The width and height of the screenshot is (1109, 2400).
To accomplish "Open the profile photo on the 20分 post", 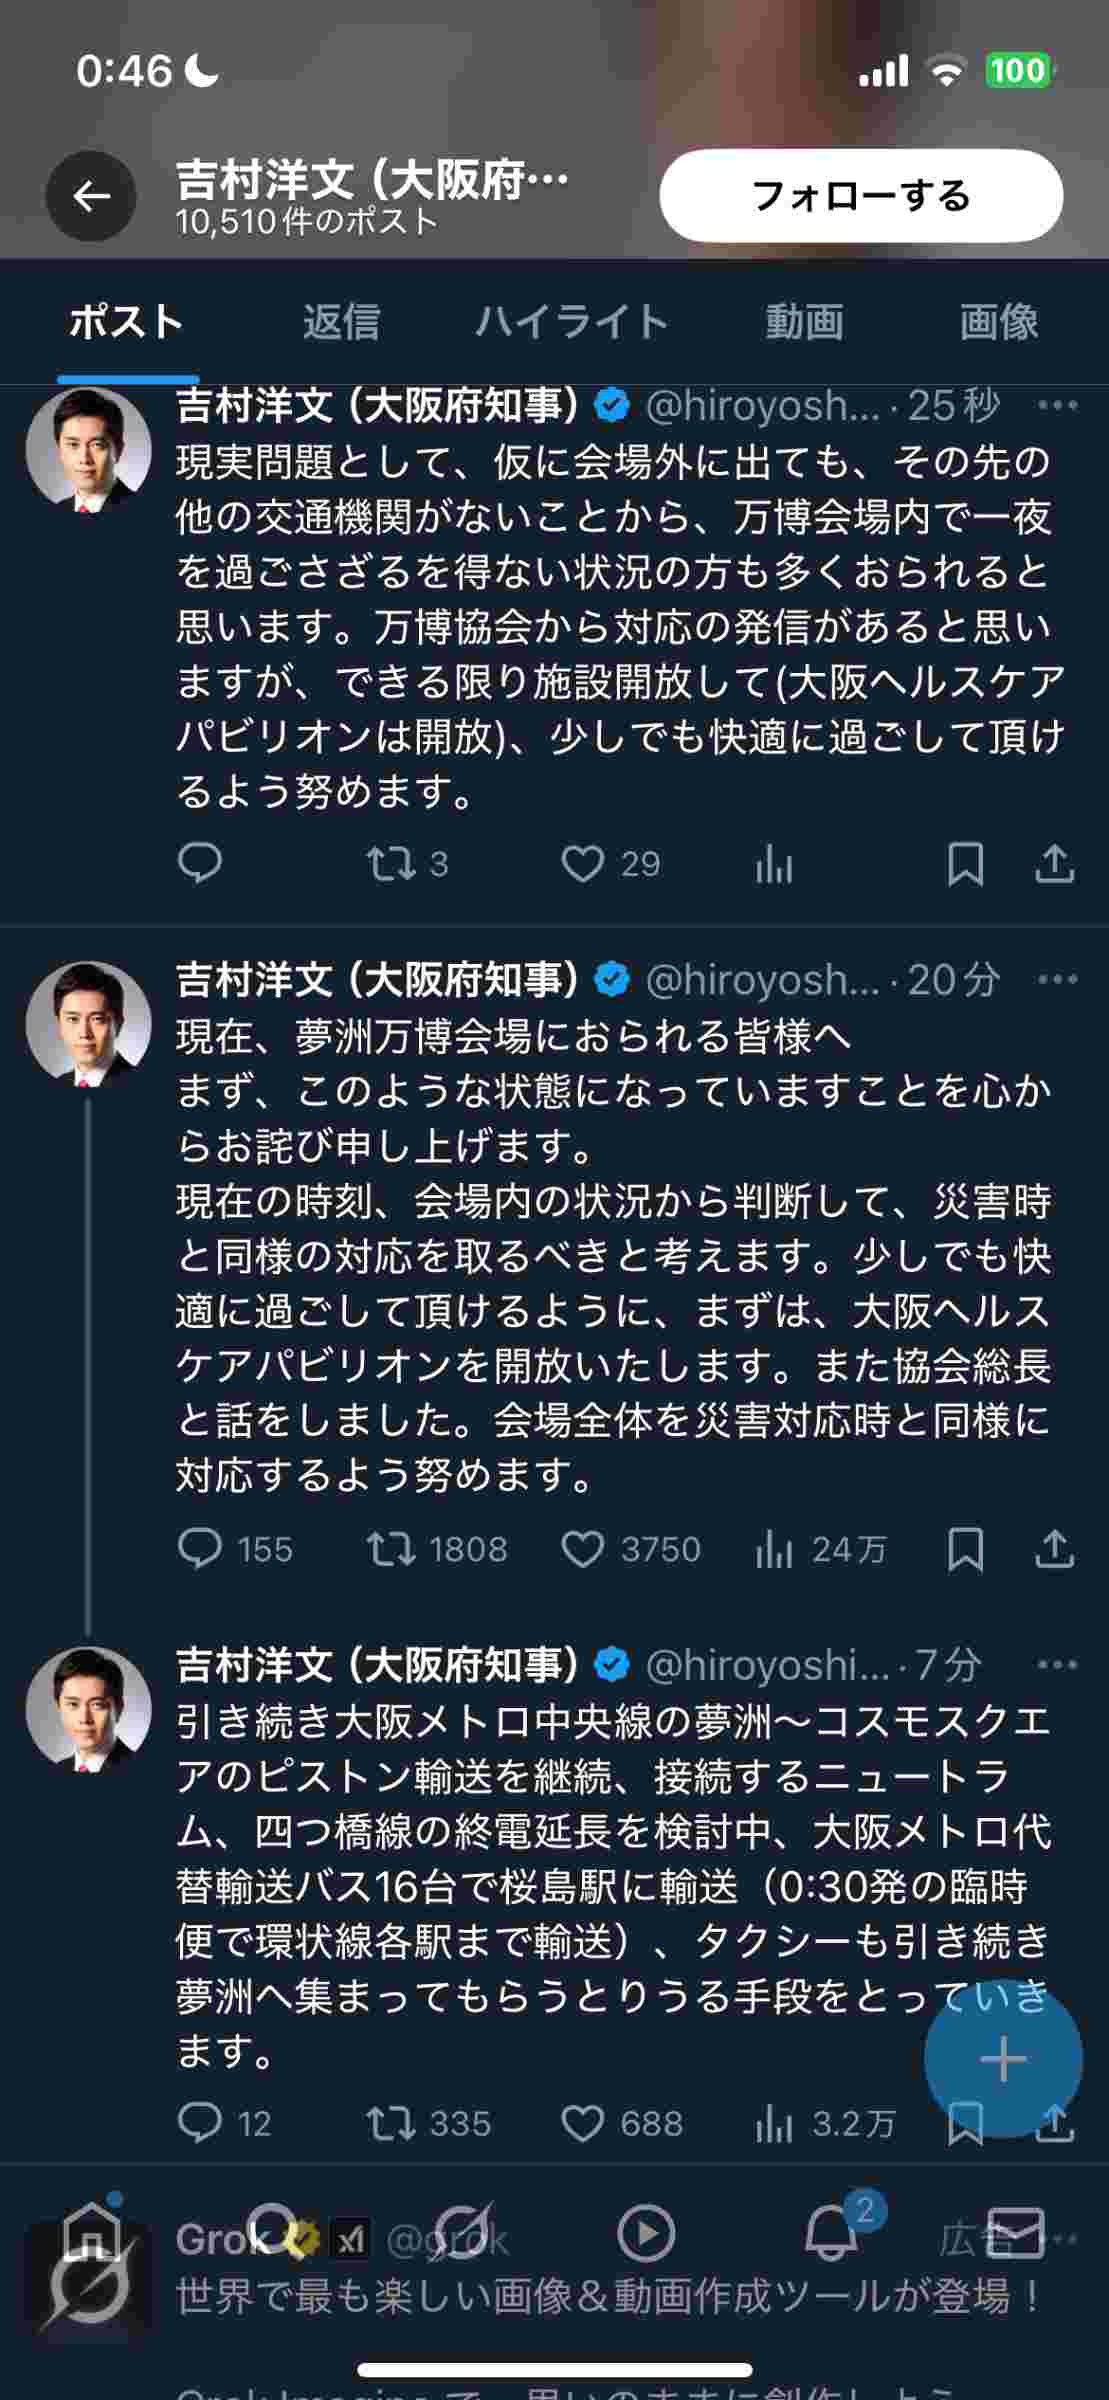I will click(x=88, y=1022).
